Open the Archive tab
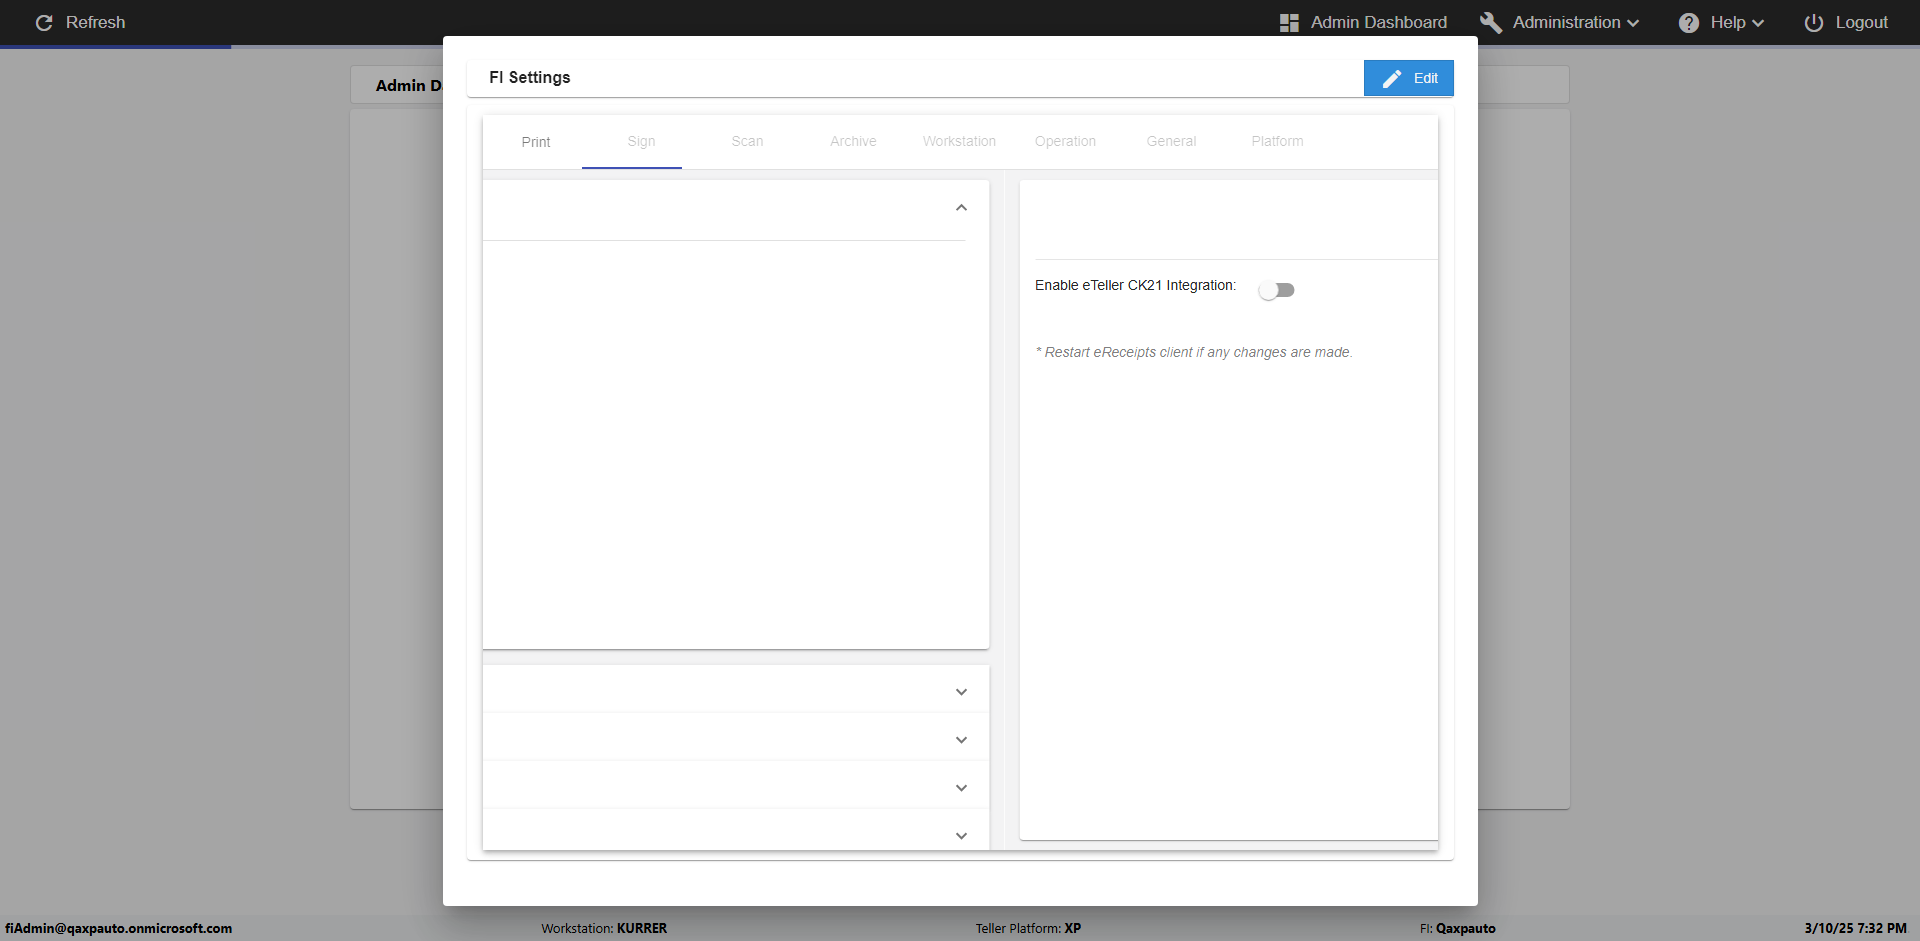The height and width of the screenshot is (941, 1920). [853, 142]
